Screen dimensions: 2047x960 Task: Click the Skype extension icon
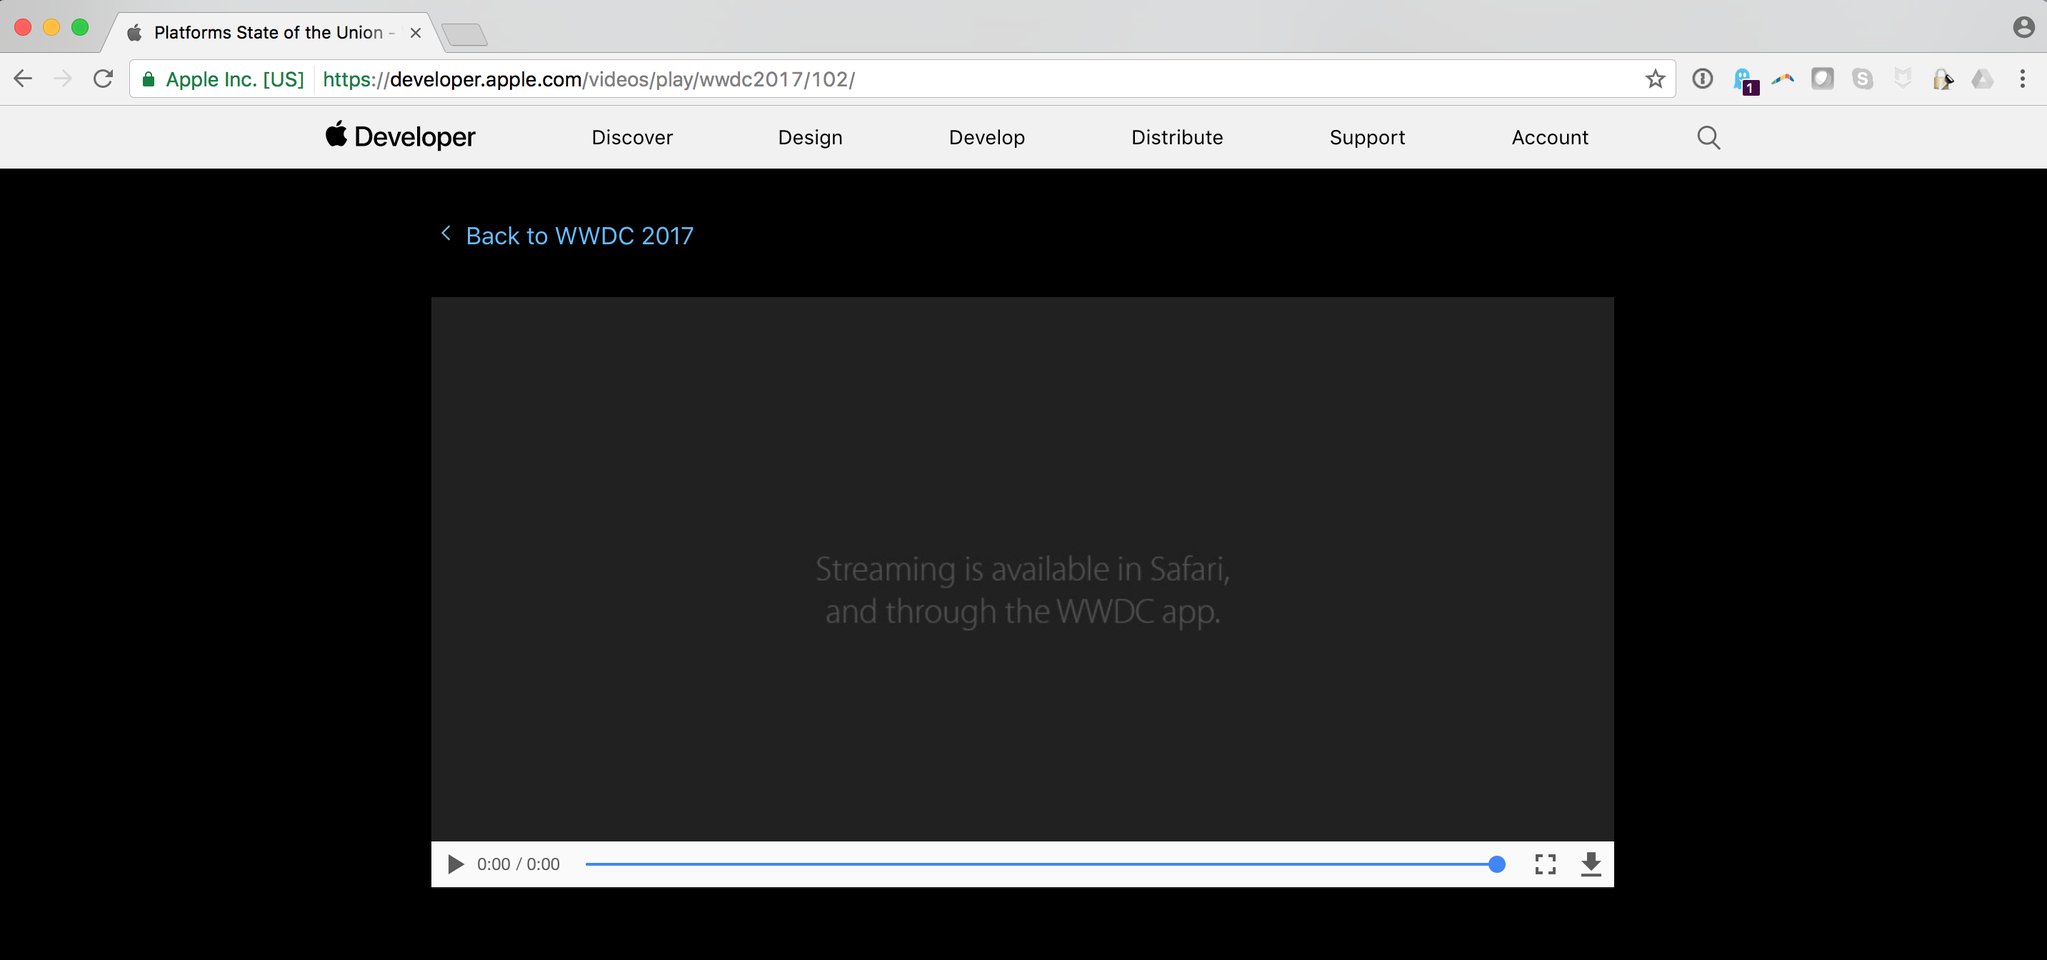click(1862, 79)
